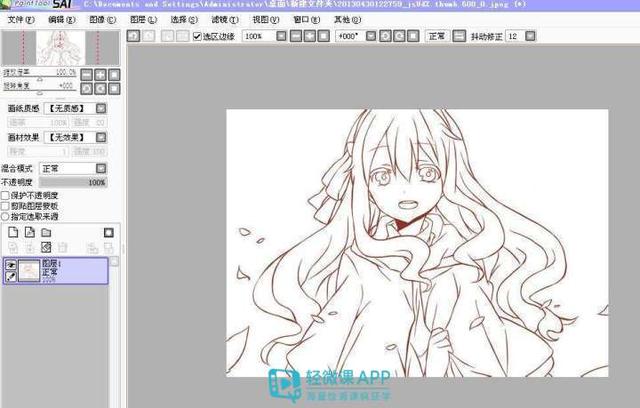Click the navigator zoom out minus icon
640x408 pixels.
click(x=87, y=75)
